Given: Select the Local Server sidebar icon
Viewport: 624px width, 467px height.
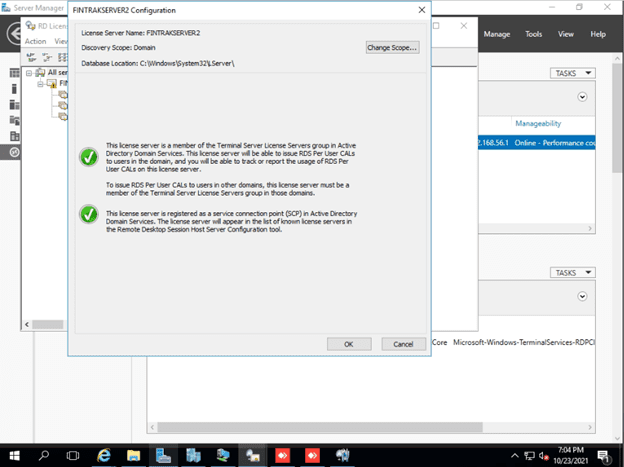Looking at the screenshot, I should [x=14, y=89].
